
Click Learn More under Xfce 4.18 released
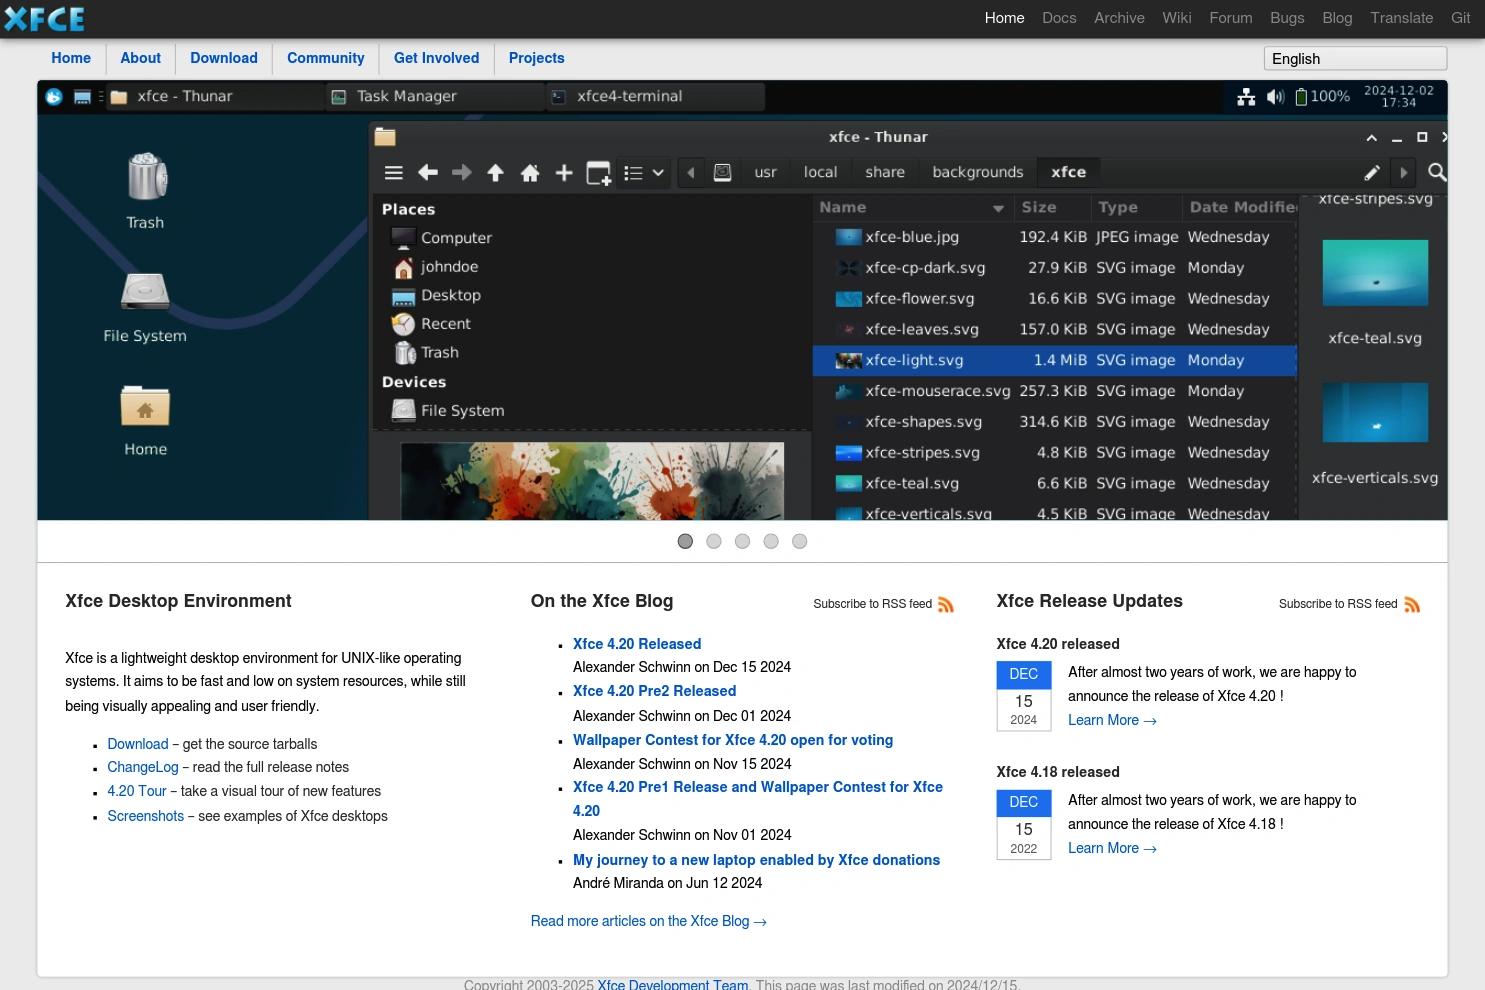[x=1112, y=848]
